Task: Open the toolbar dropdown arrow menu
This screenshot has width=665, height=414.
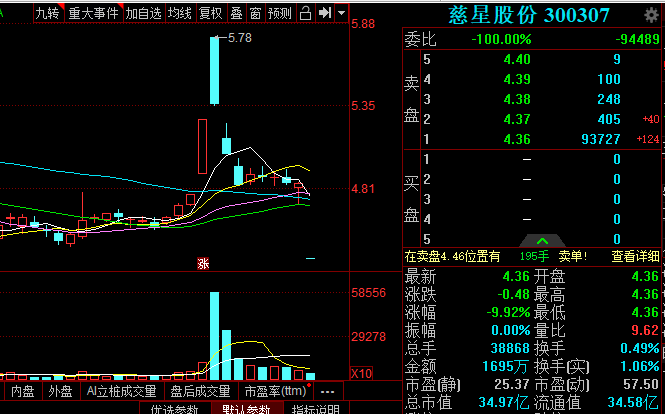Action: pos(342,13)
